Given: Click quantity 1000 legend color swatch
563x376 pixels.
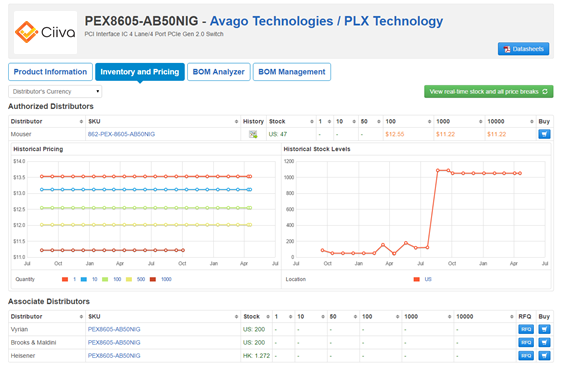Looking at the screenshot, I should pyautogui.click(x=153, y=279).
